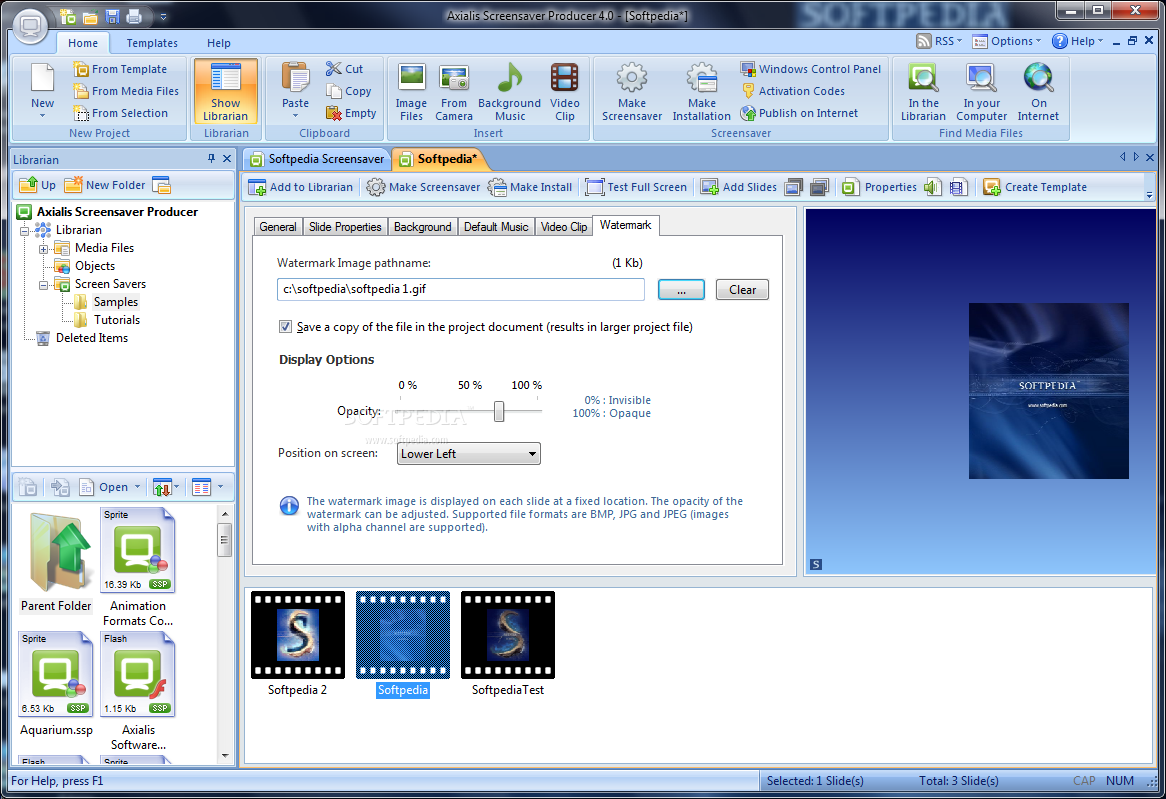Toggle the Show Librarian button

(x=225, y=92)
